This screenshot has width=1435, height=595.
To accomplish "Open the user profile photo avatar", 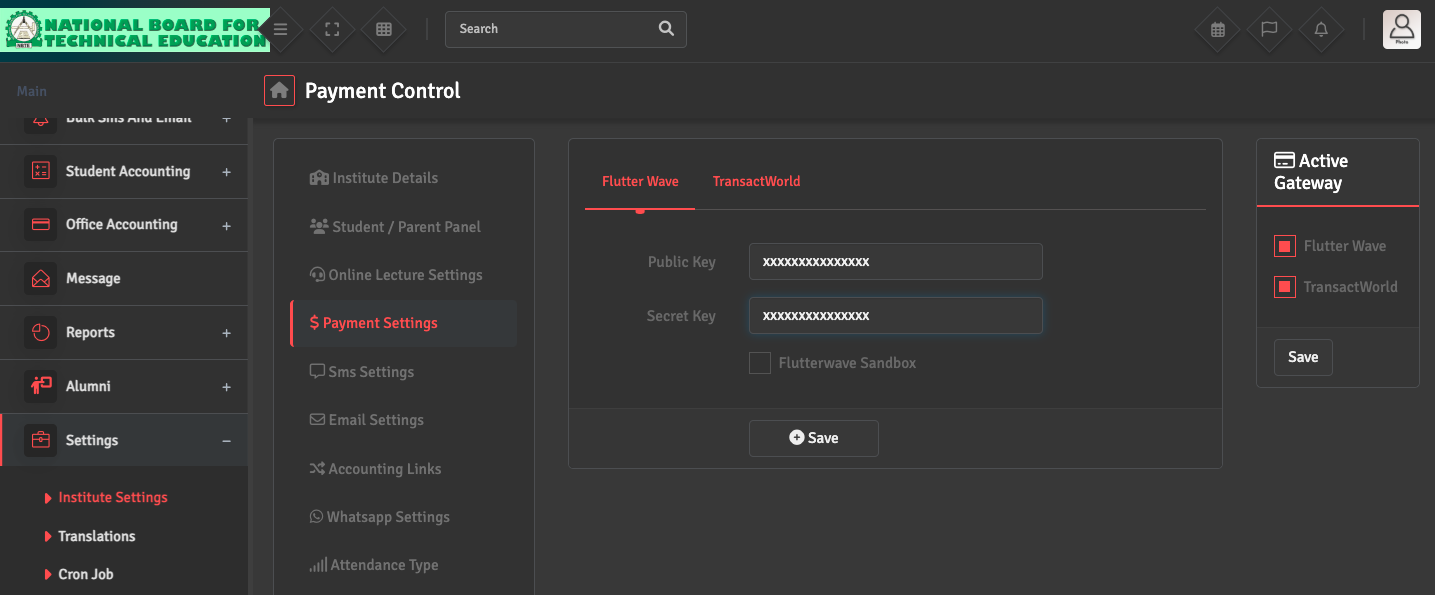I will 1401,29.
